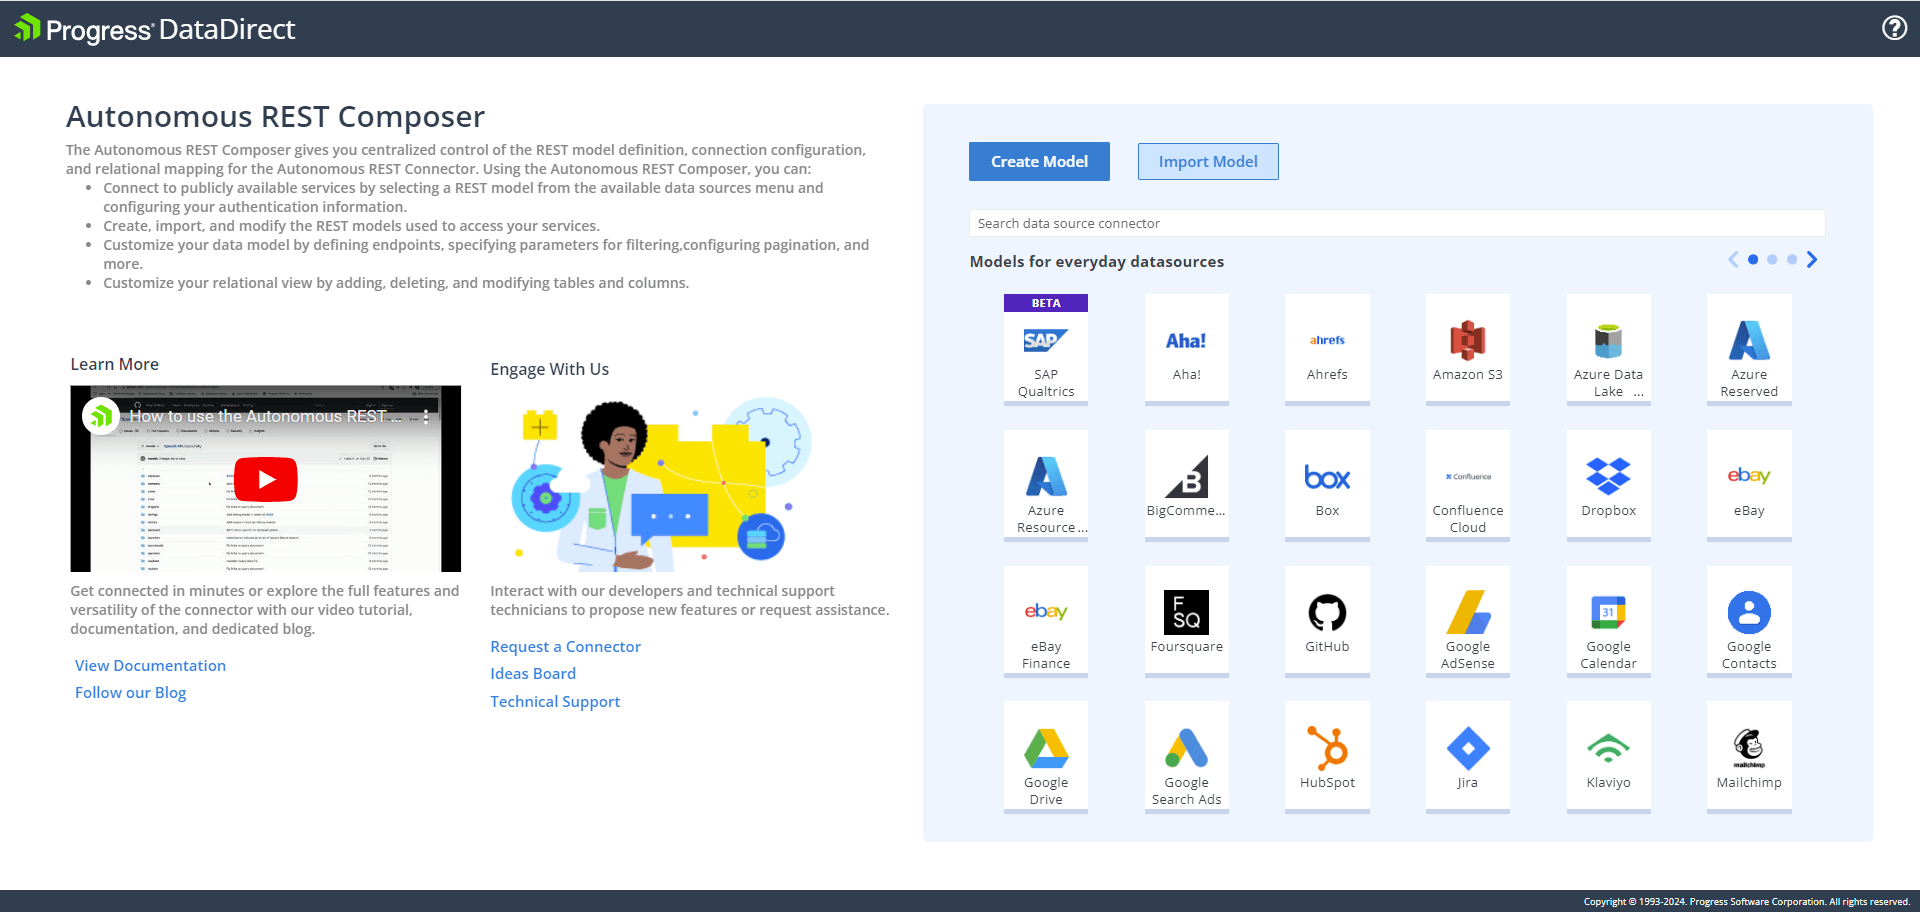Open the View Documentation link
This screenshot has width=1920, height=912.
coord(150,666)
